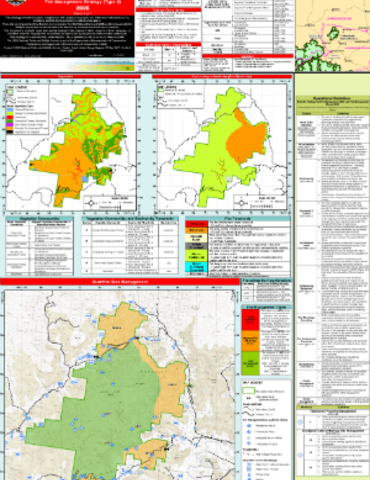Click the orange area on Fire Regime map

[246, 137]
